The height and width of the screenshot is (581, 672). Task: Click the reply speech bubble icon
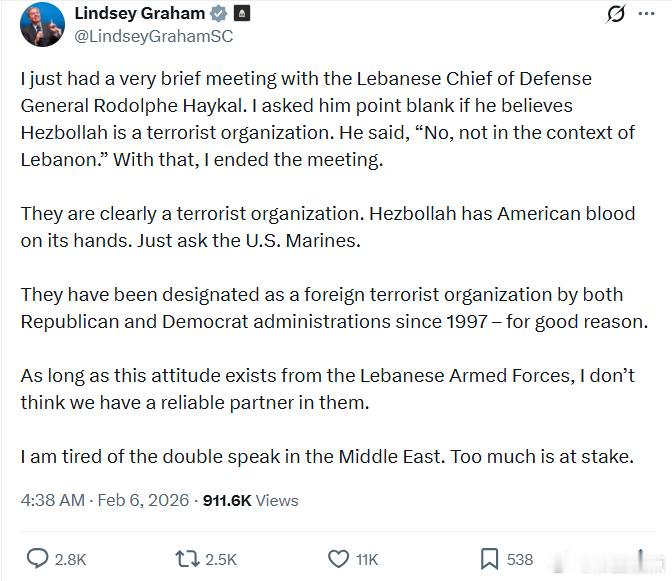37,559
